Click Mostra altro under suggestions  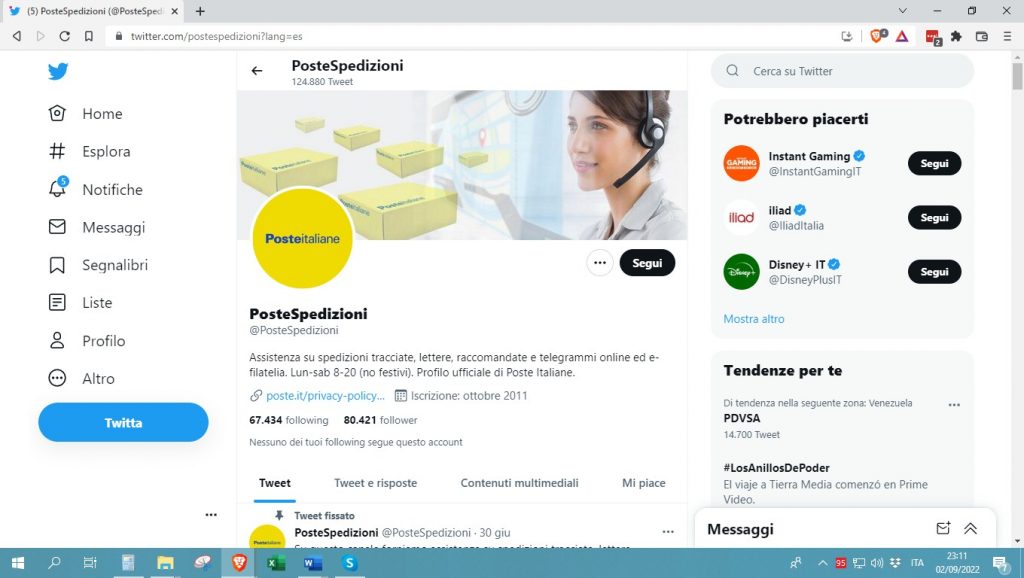click(754, 319)
